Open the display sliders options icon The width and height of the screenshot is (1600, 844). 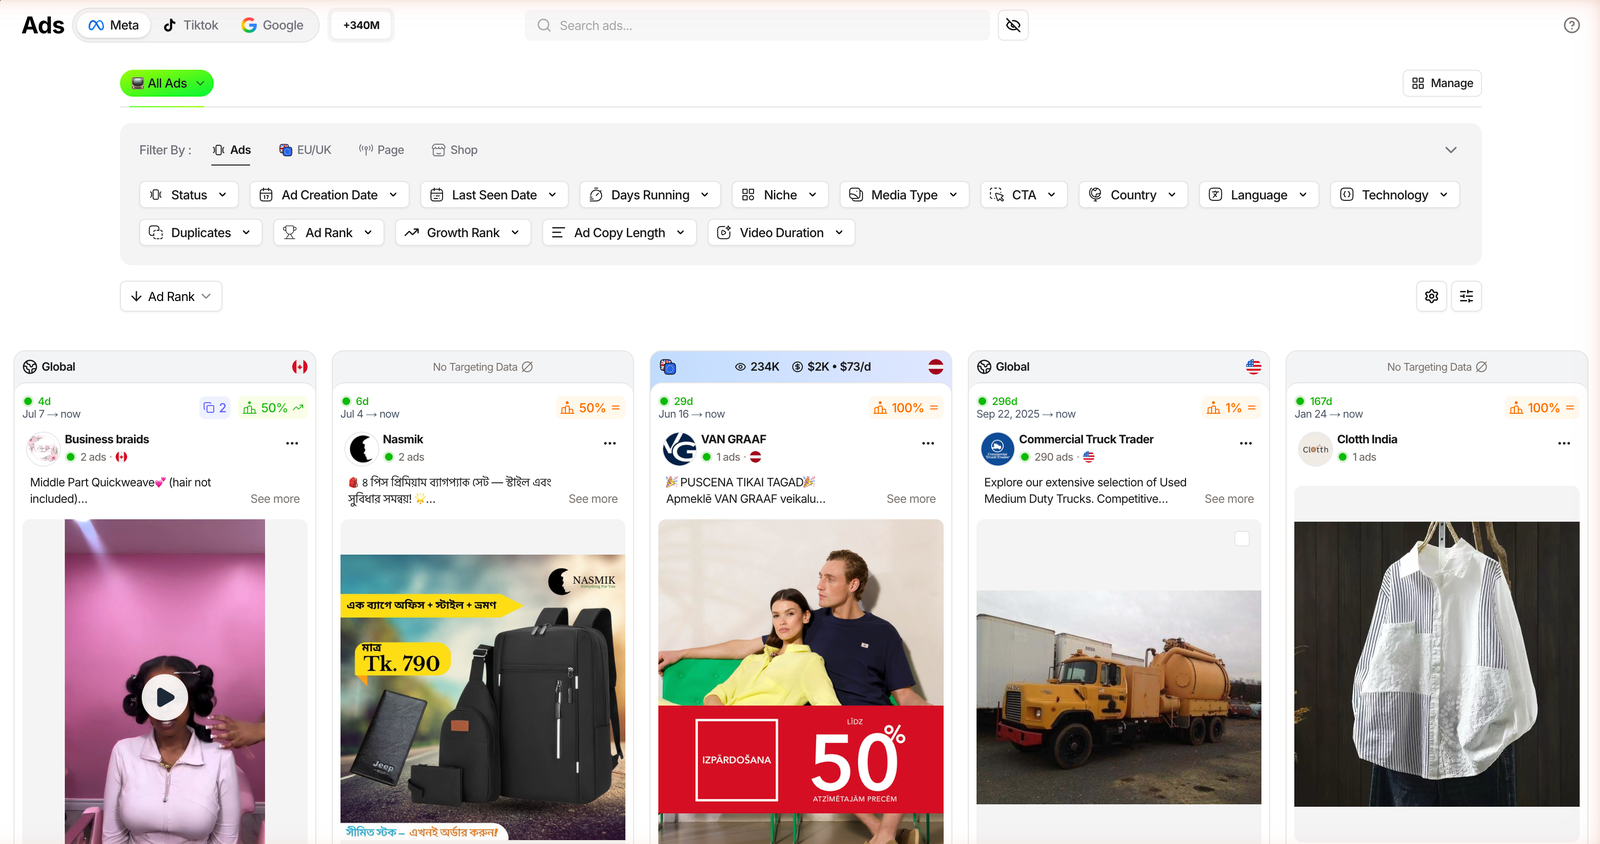(1466, 296)
